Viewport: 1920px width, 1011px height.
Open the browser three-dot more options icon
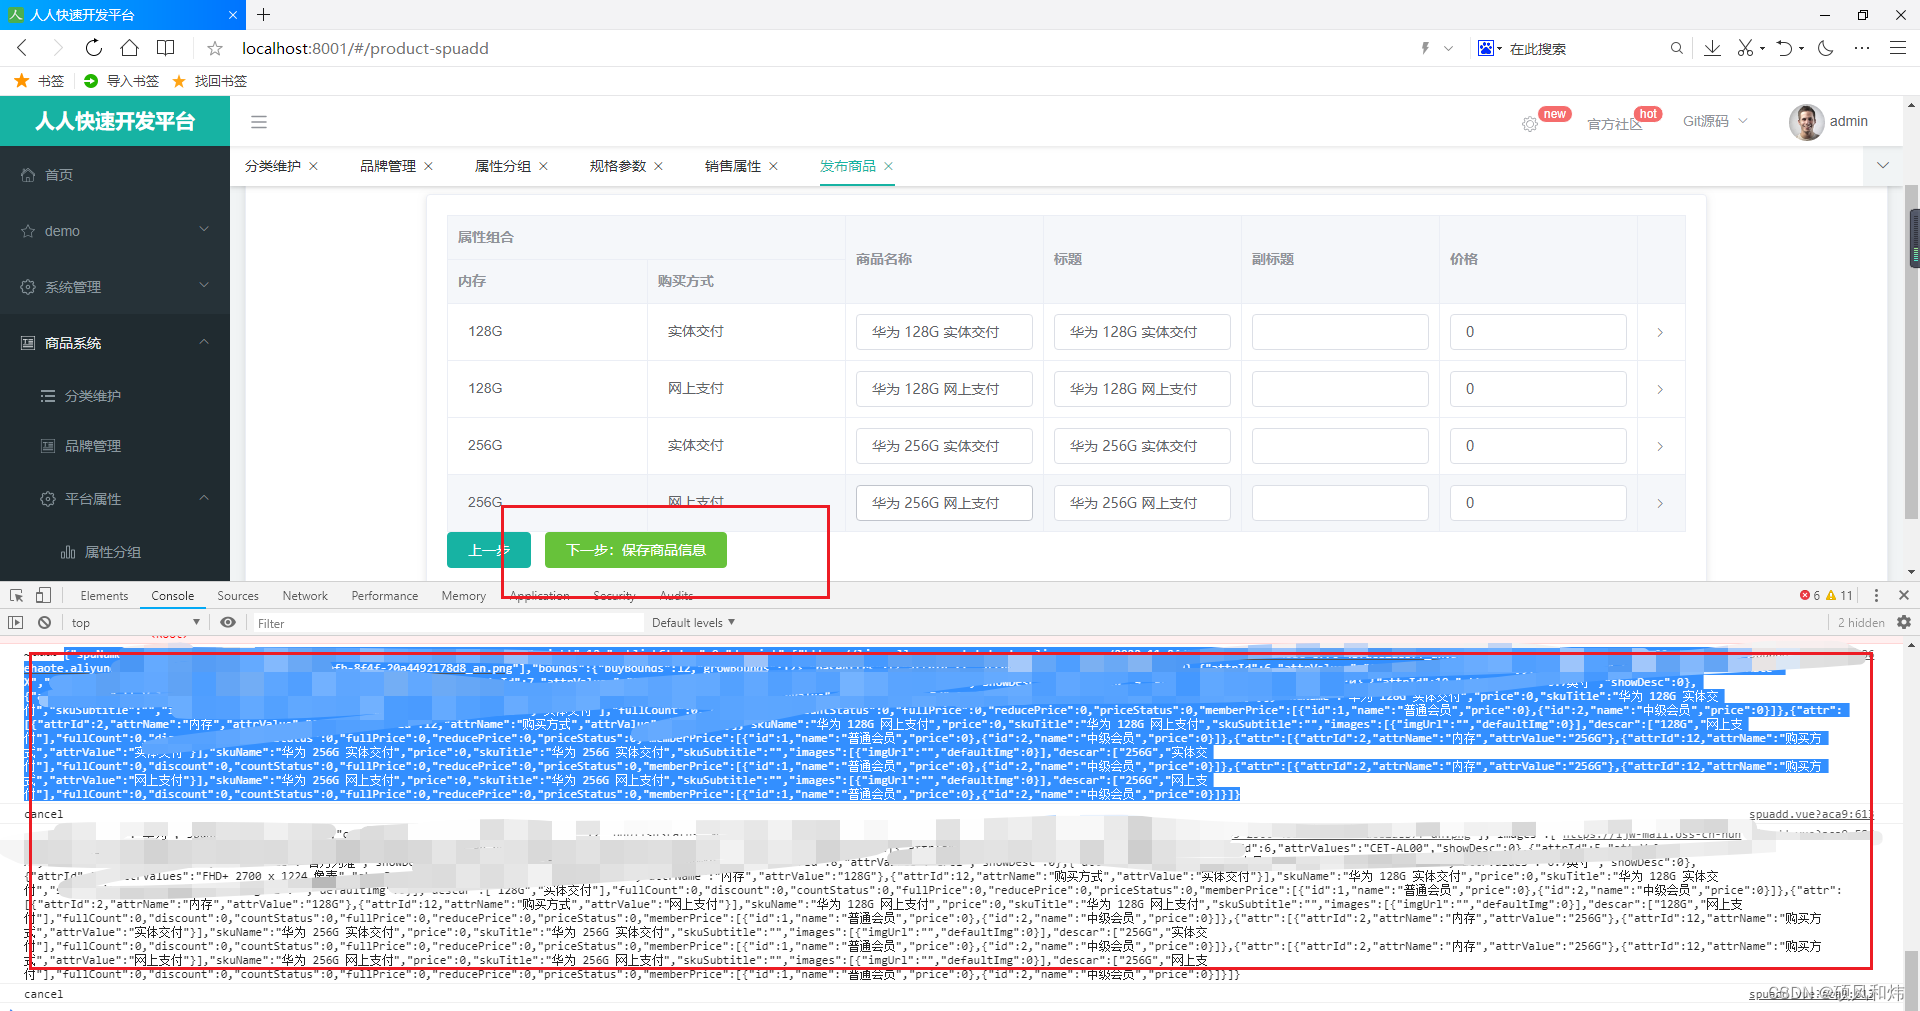[1861, 48]
